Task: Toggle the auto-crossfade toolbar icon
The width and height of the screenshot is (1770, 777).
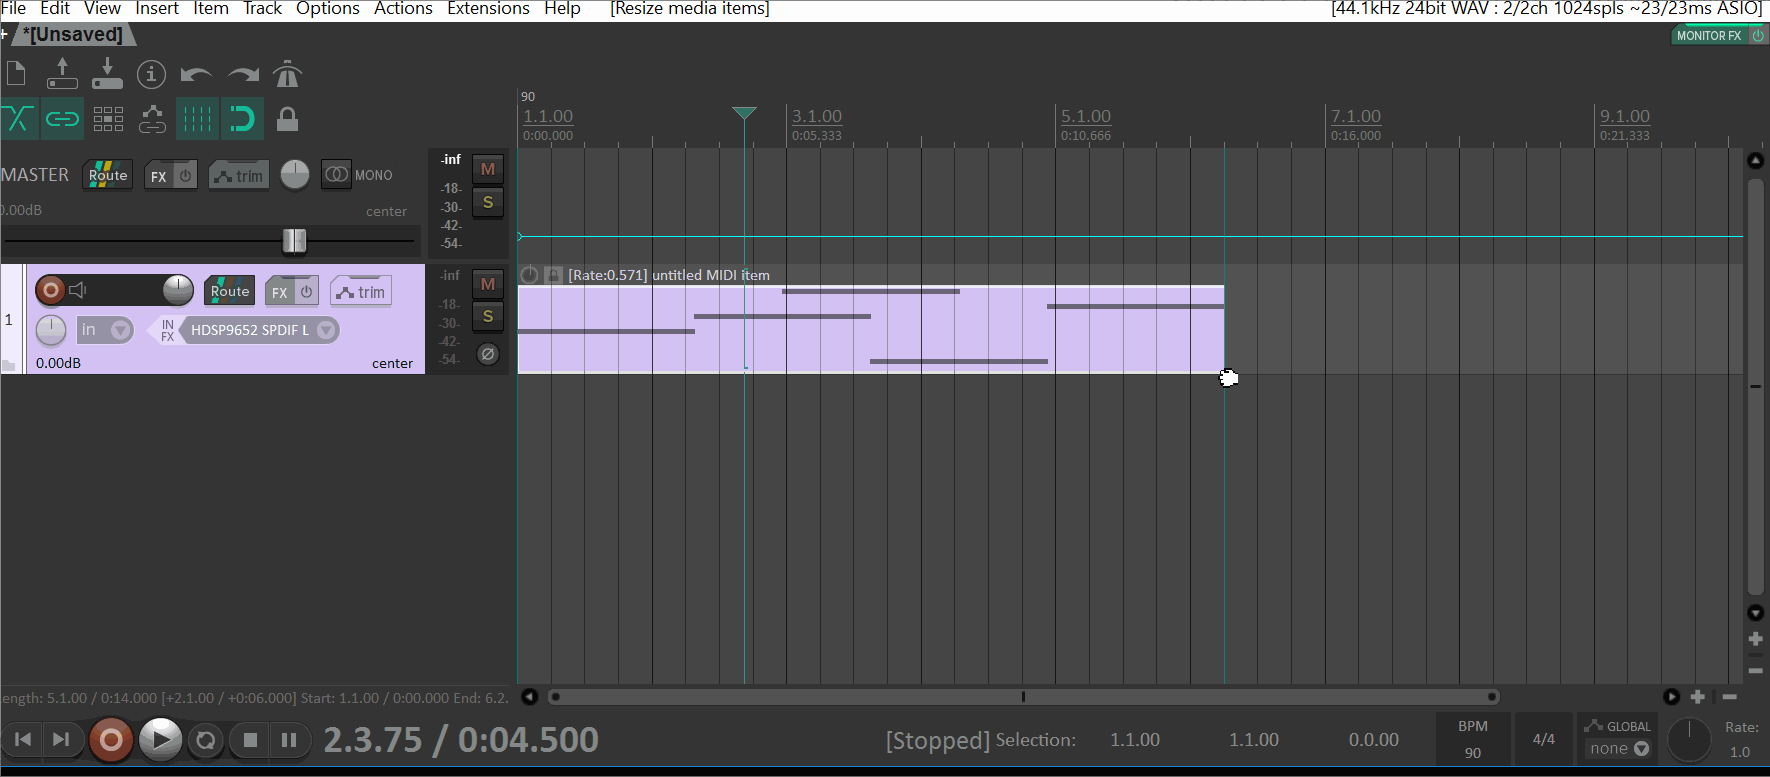Action: (18, 119)
